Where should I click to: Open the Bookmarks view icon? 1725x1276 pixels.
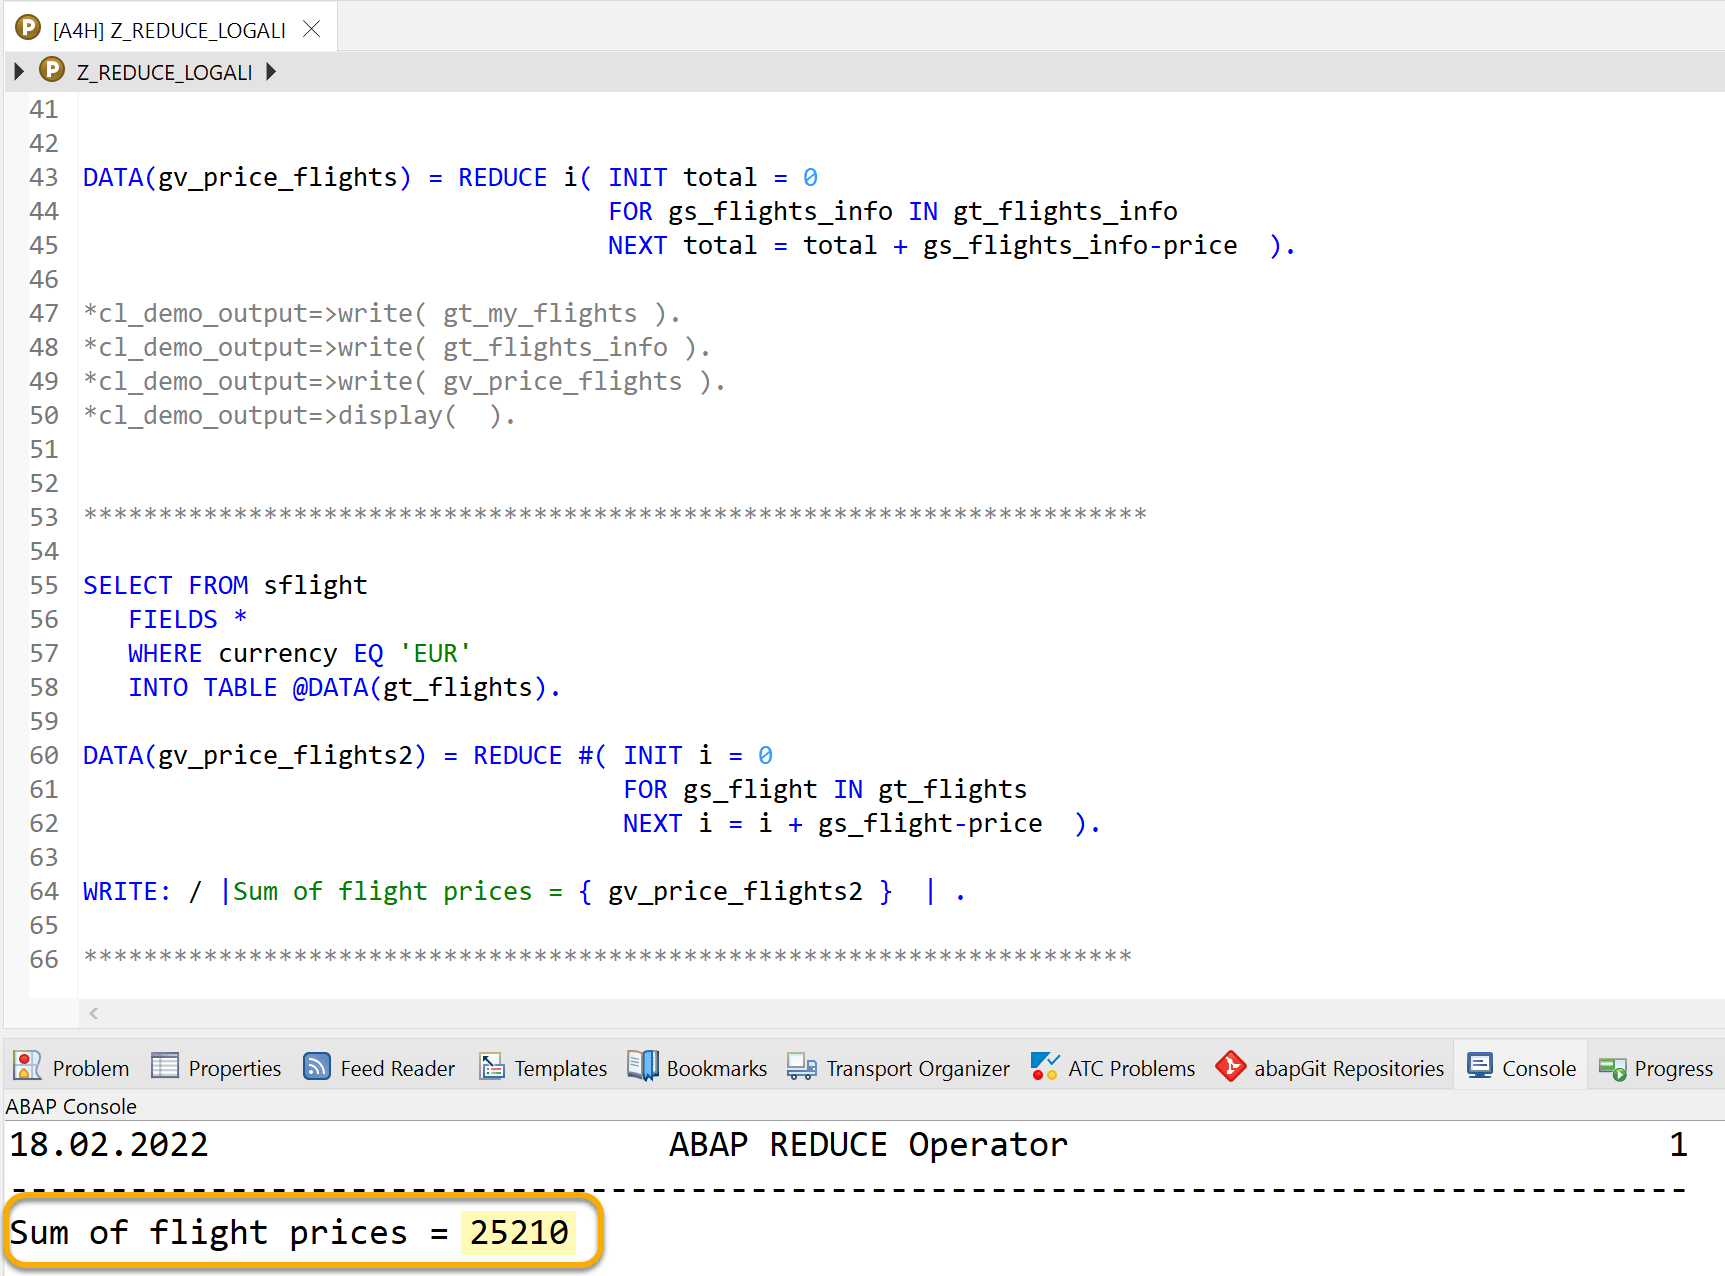click(644, 1067)
